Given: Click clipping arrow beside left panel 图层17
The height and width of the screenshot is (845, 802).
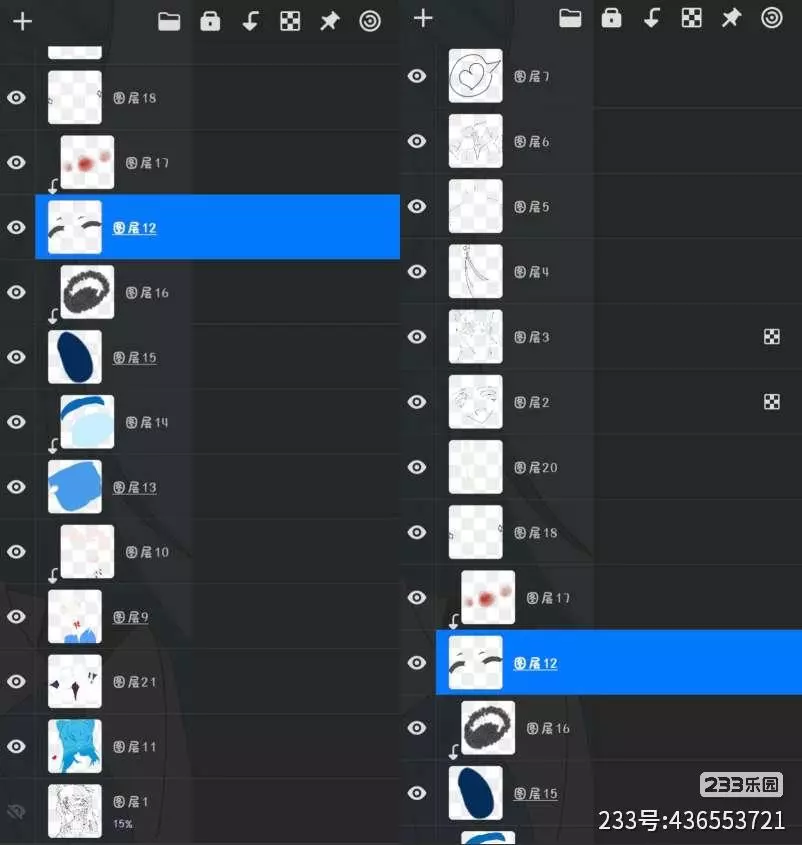Looking at the screenshot, I should 53,186.
